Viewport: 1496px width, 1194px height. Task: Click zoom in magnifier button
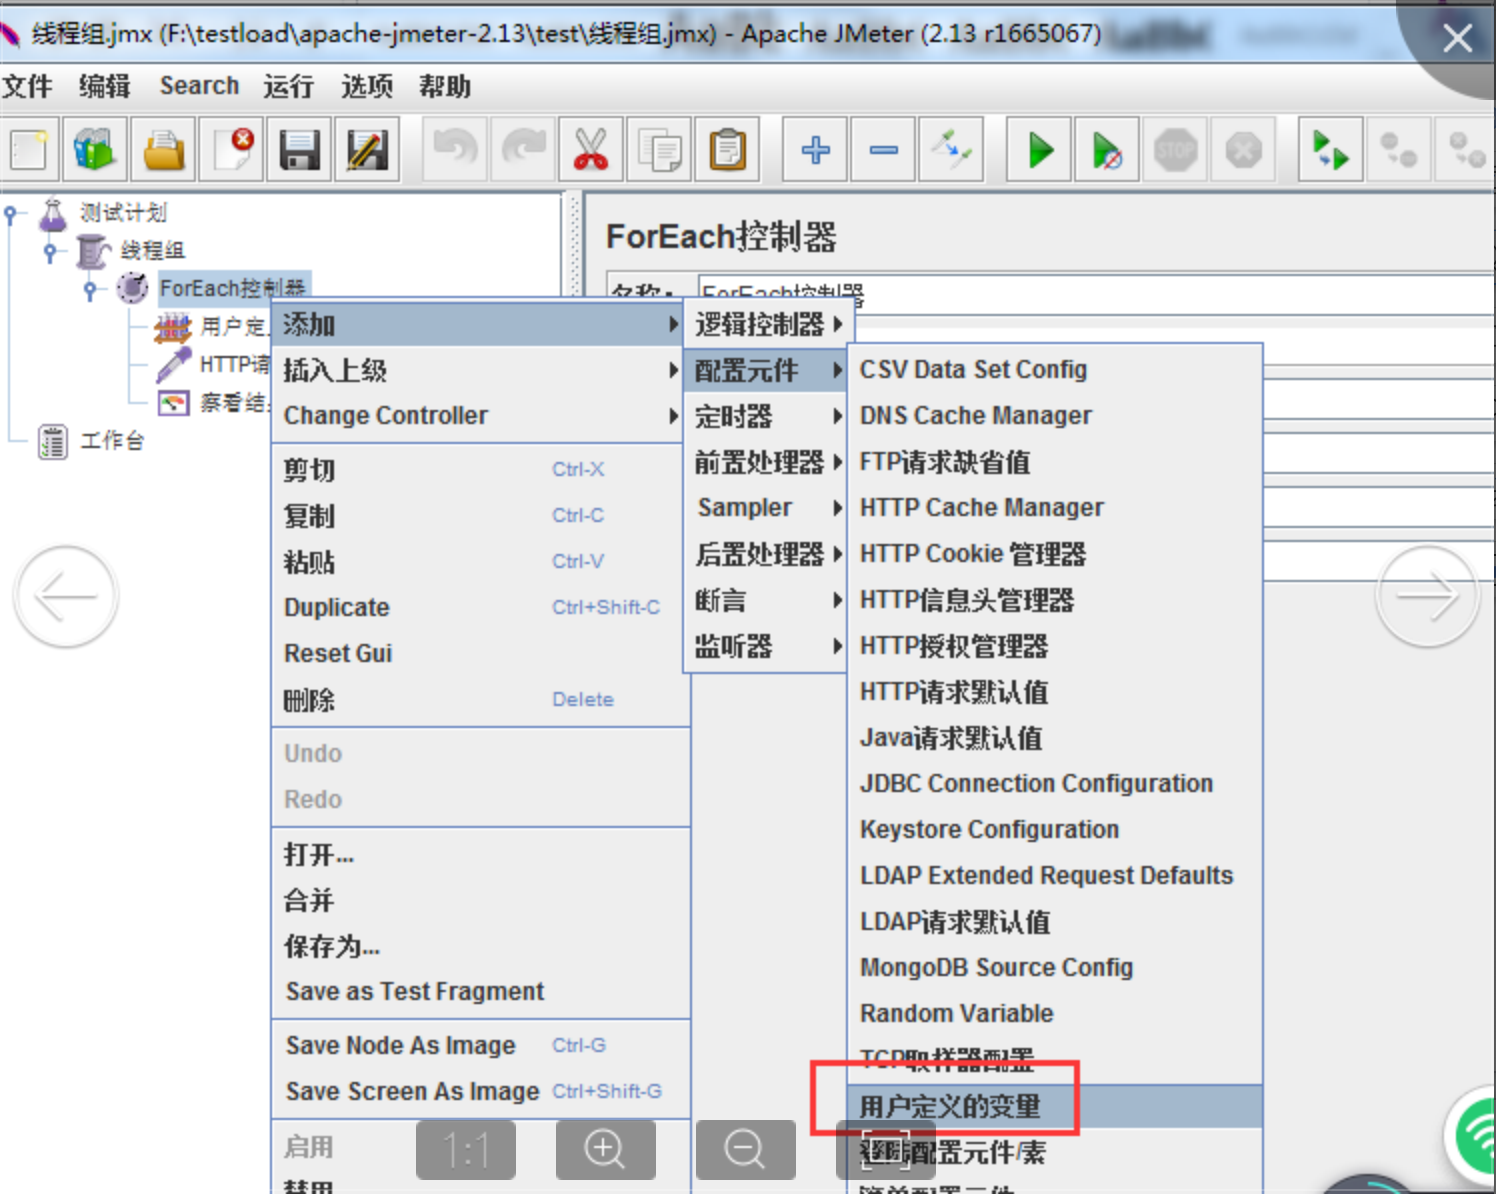click(x=605, y=1149)
